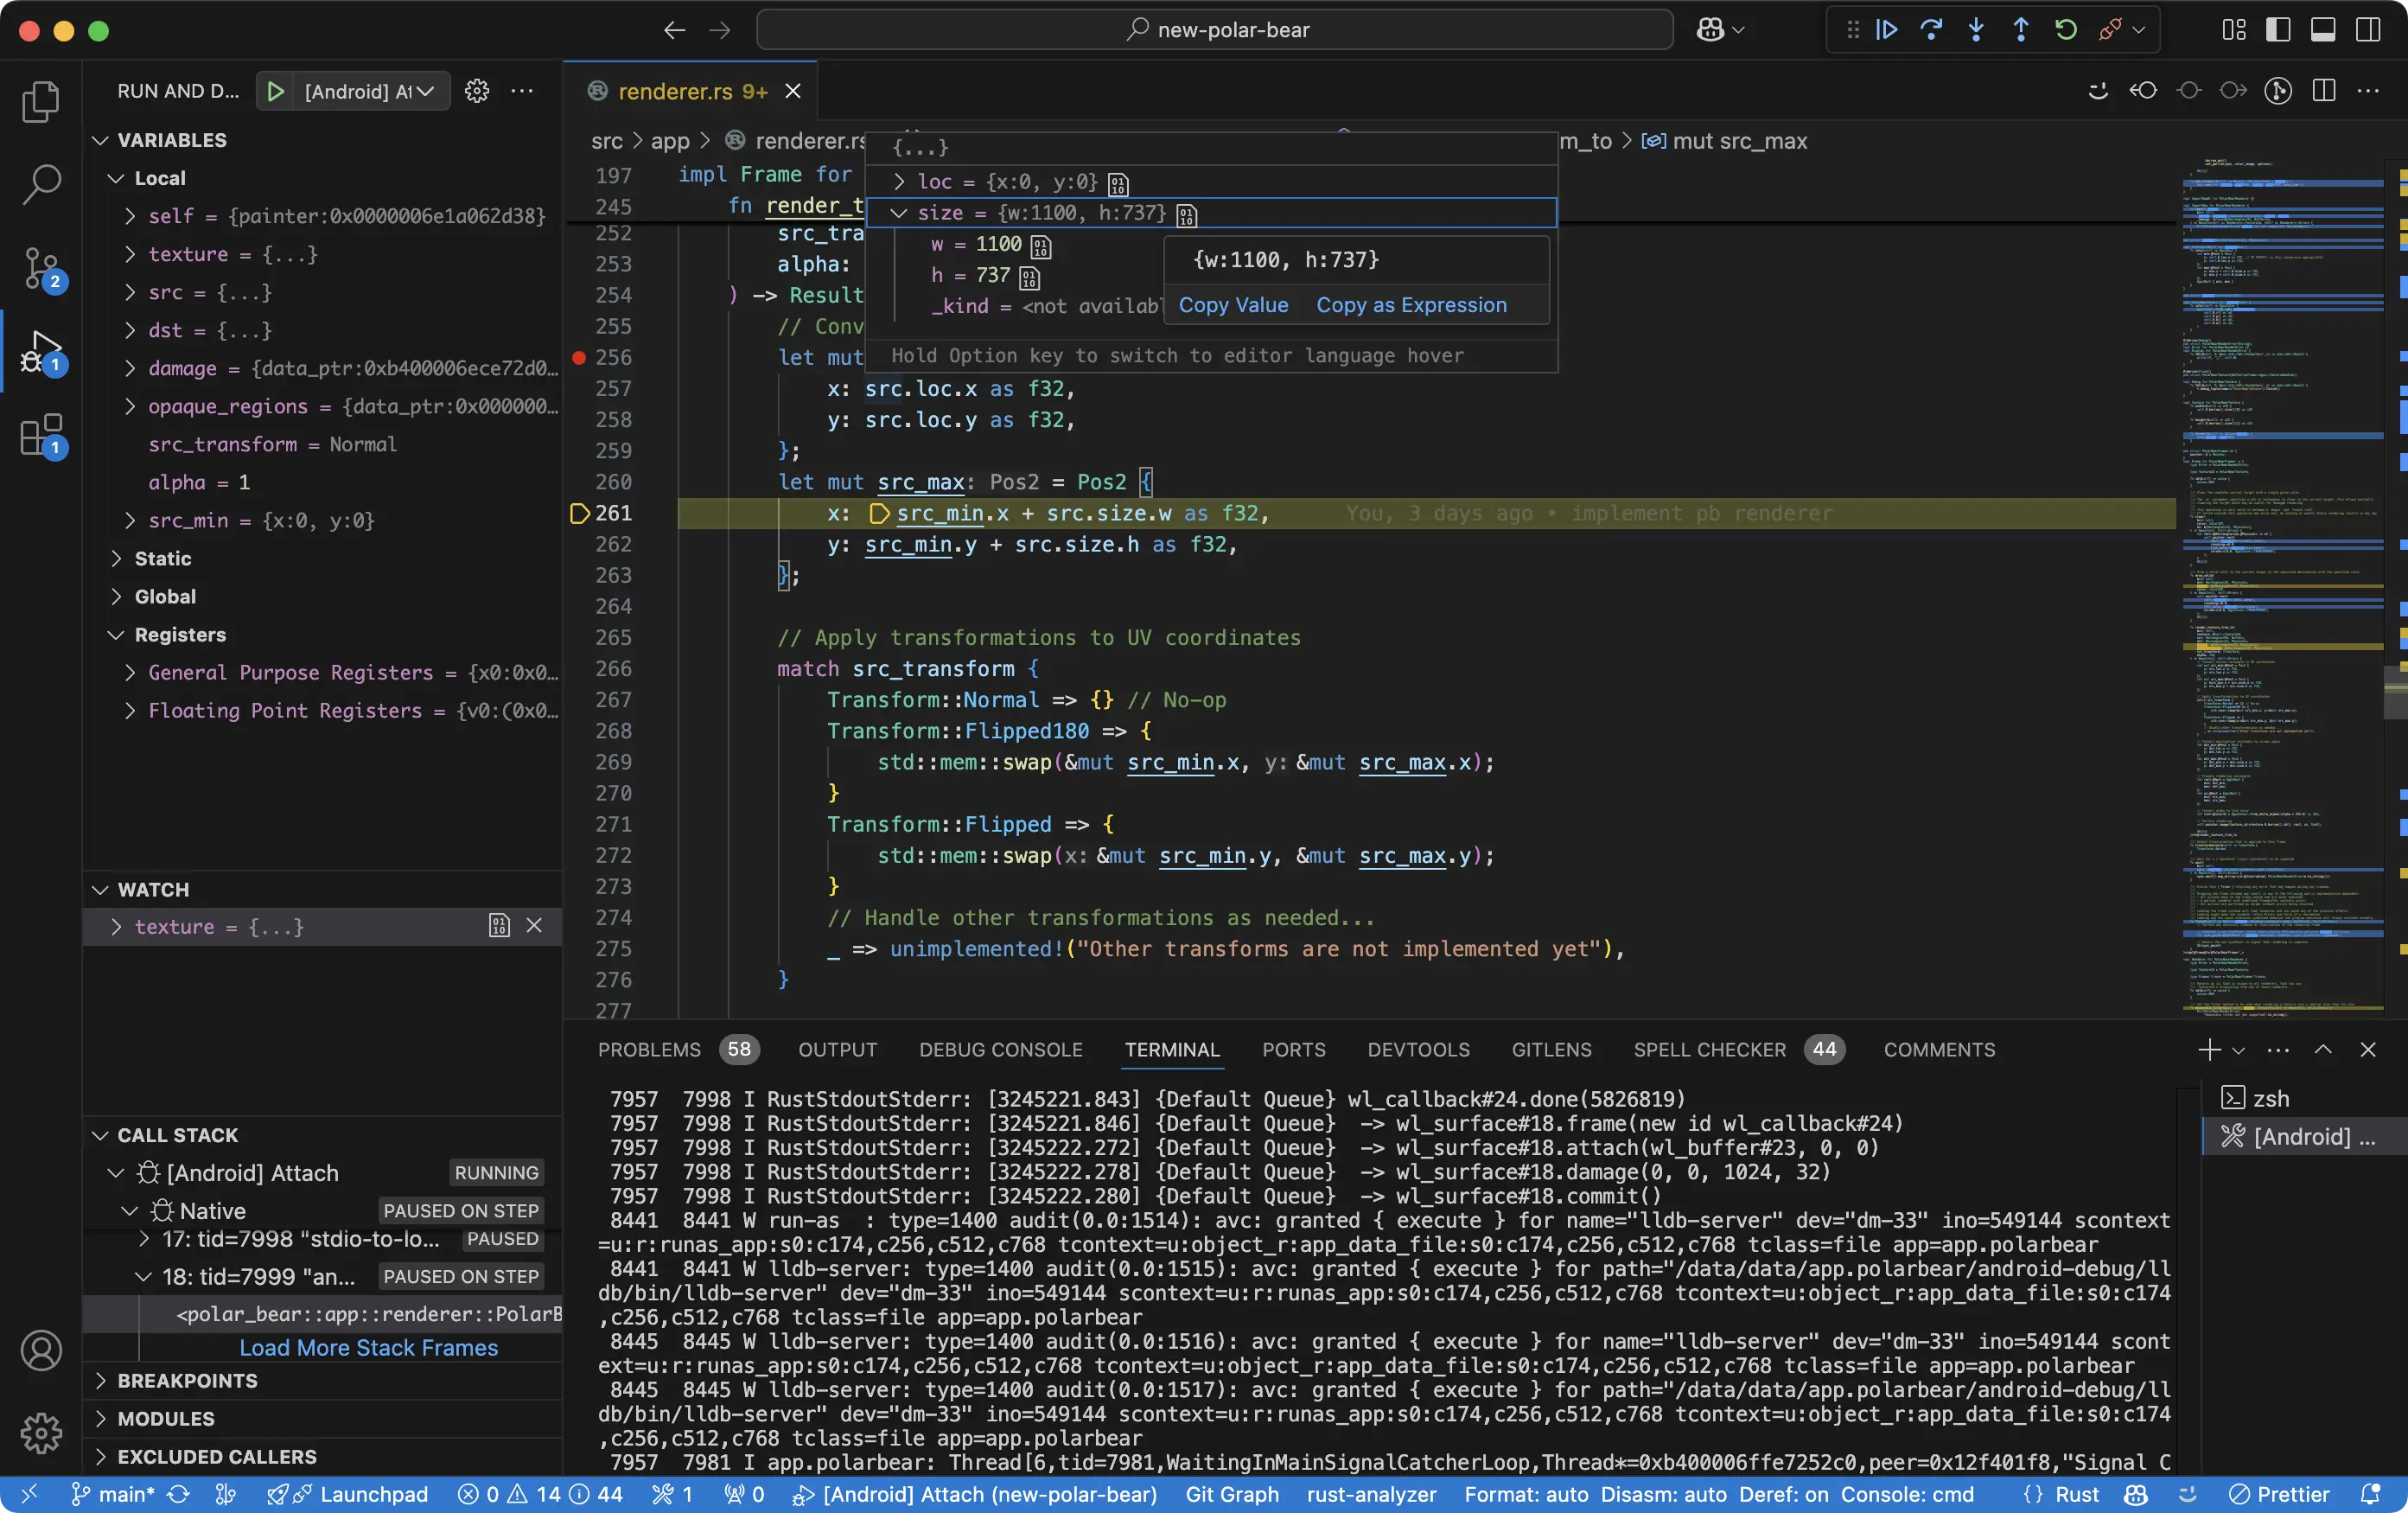Viewport: 2408px width, 1513px height.
Task: Expand General Purpose Registers
Action: pyautogui.click(x=129, y=672)
